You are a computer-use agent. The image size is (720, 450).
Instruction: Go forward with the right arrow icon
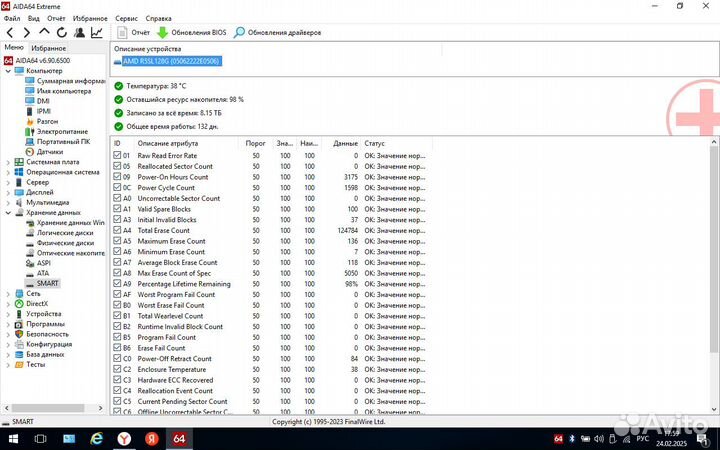coord(27,33)
